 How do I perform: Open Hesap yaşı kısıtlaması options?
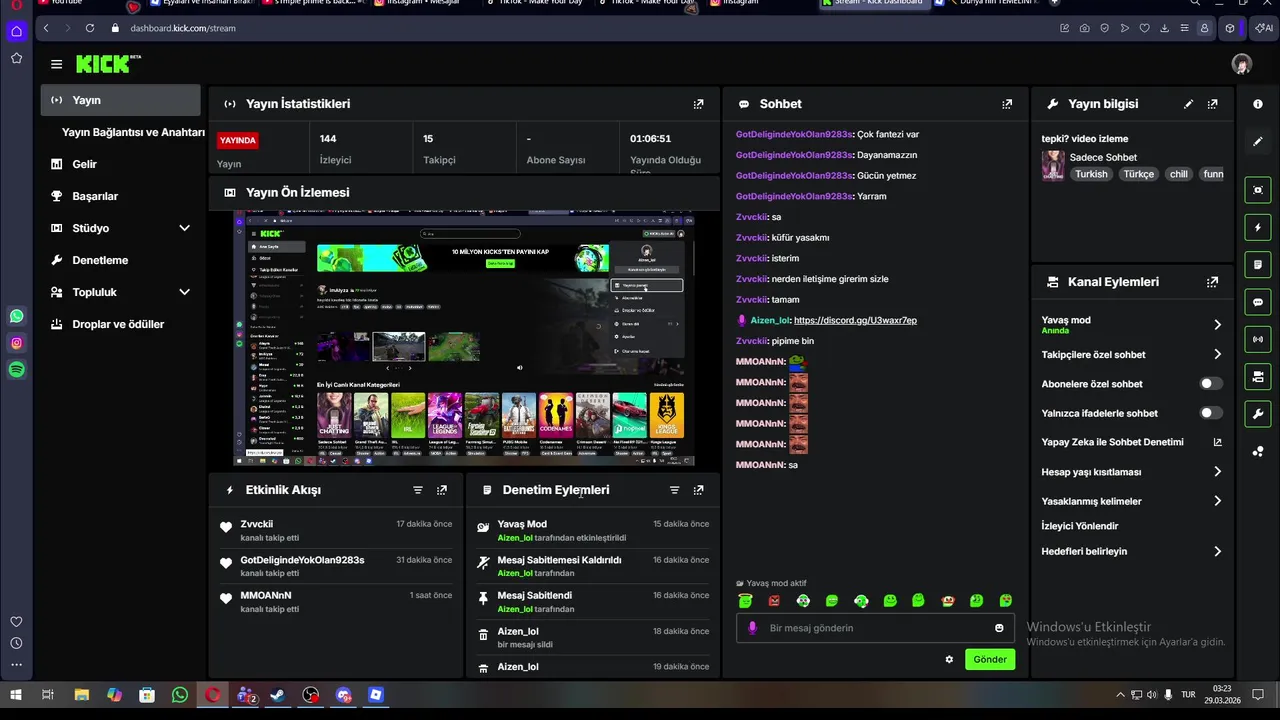click(x=1217, y=472)
